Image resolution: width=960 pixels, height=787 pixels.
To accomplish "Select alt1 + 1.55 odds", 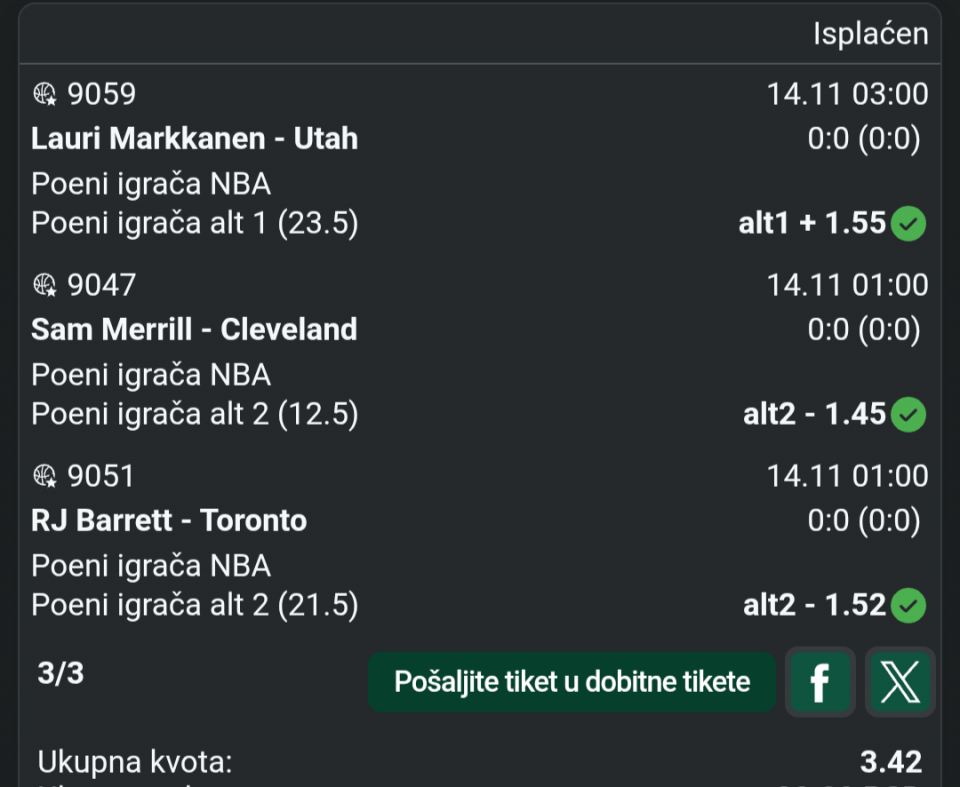I will (812, 223).
